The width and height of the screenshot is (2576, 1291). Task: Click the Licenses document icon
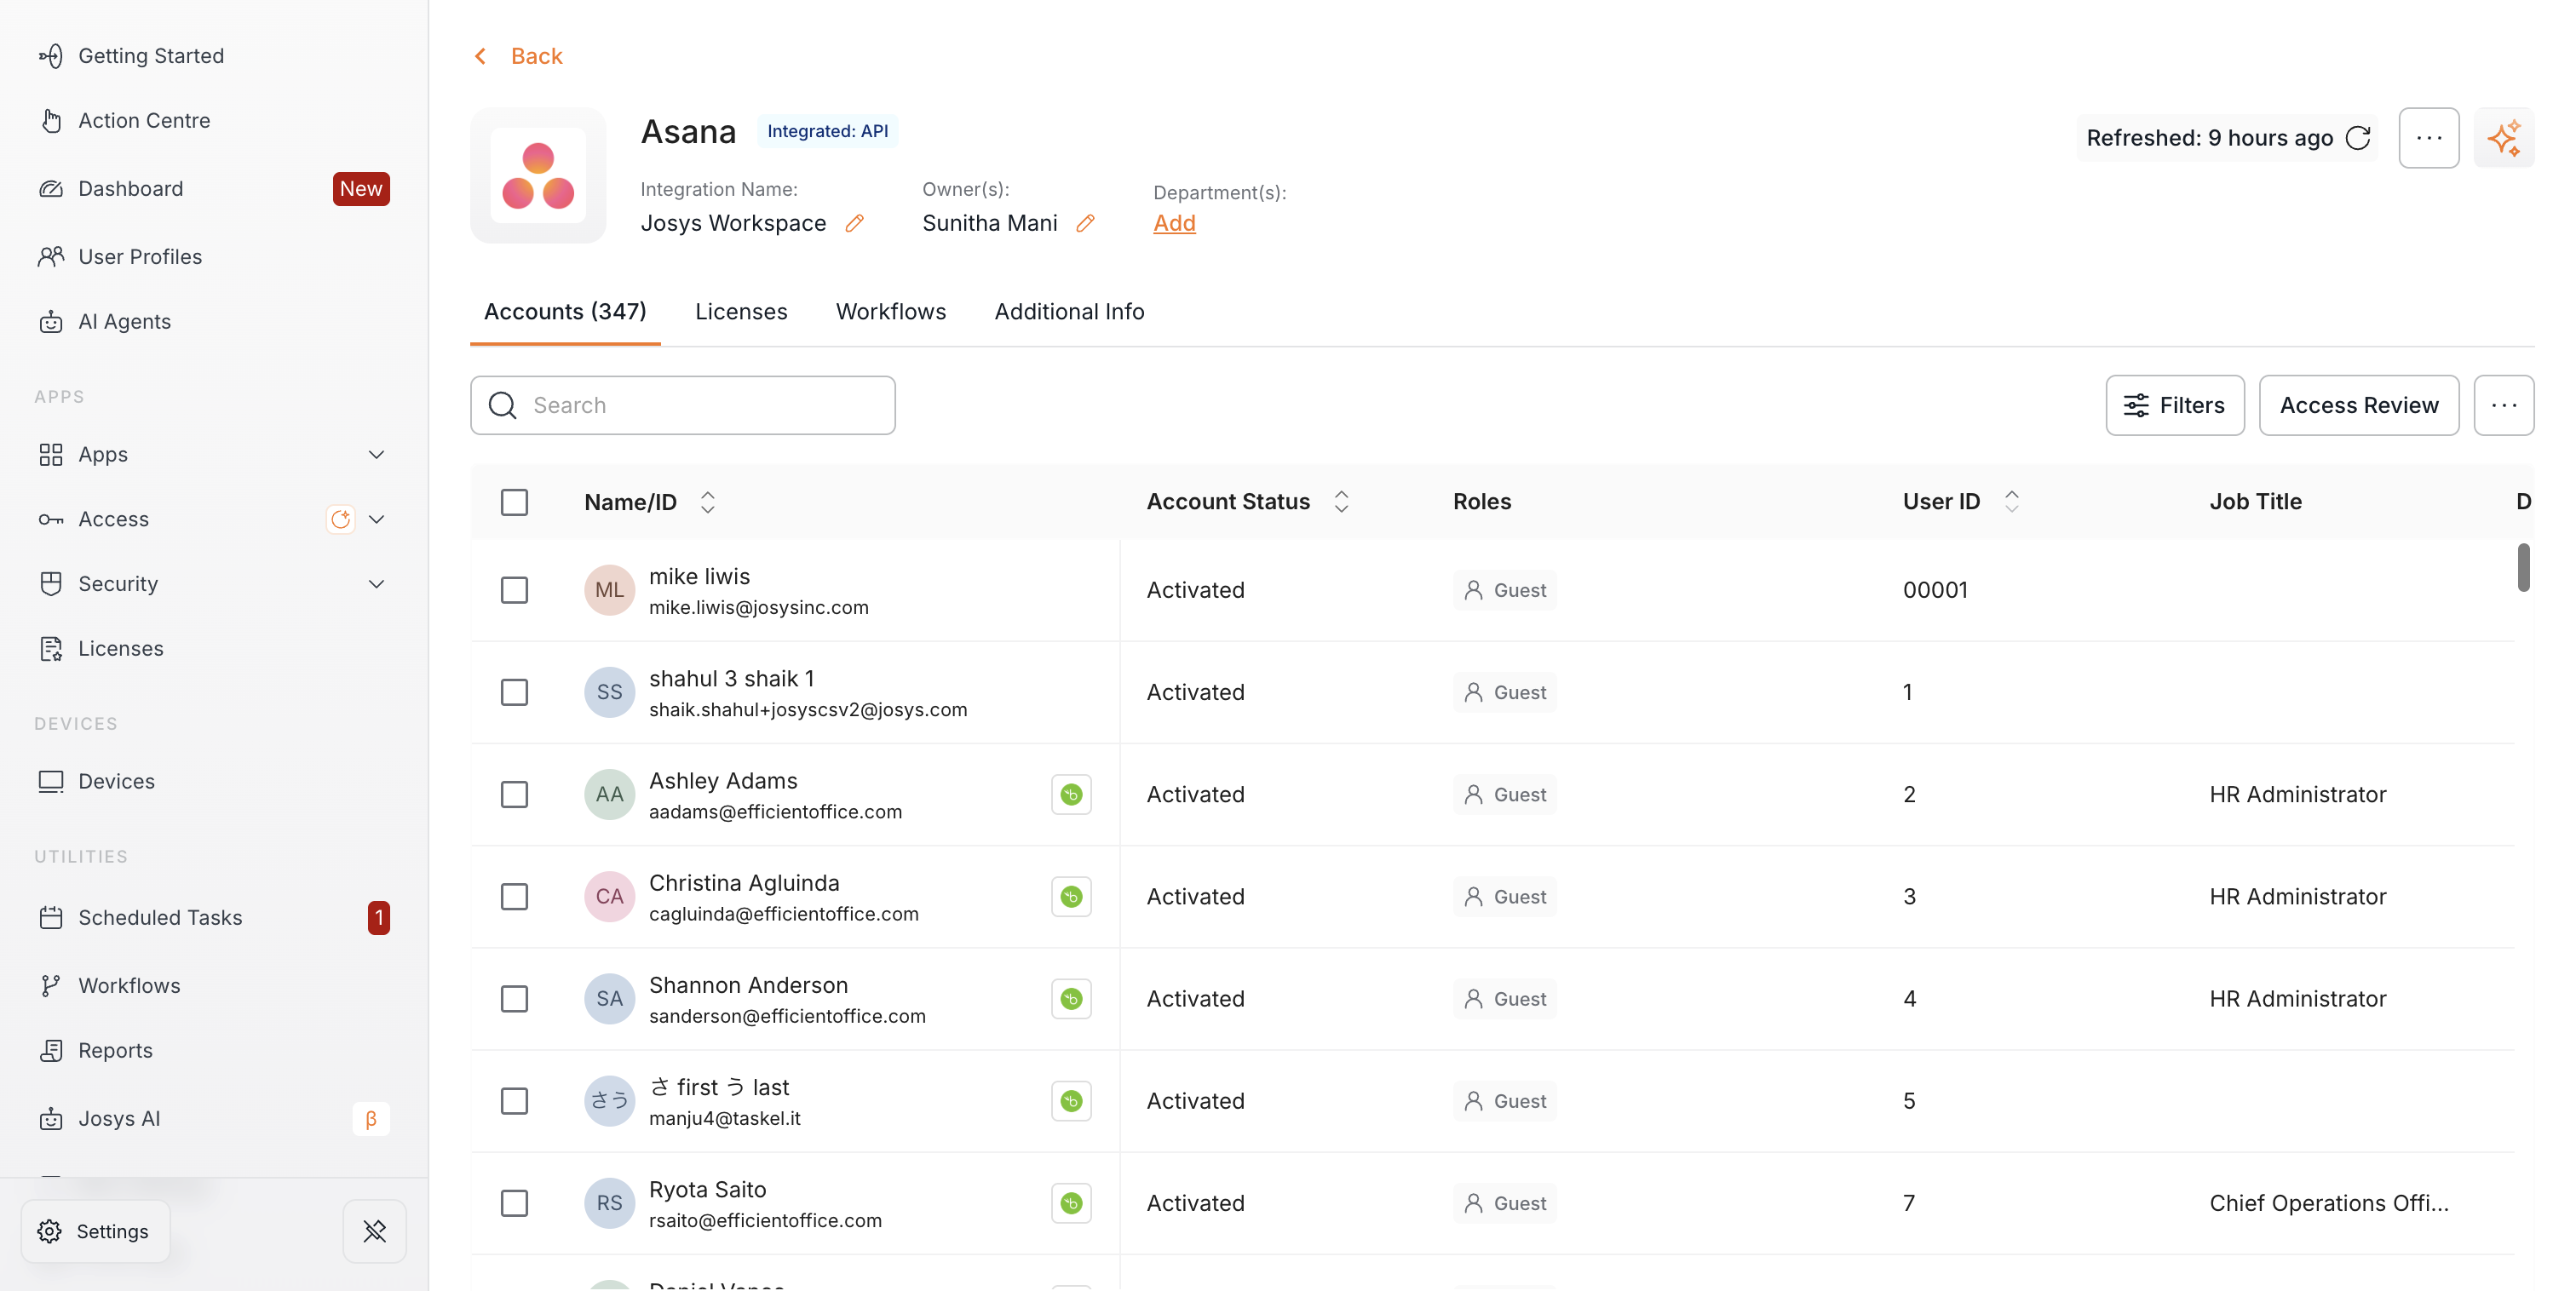click(x=51, y=648)
